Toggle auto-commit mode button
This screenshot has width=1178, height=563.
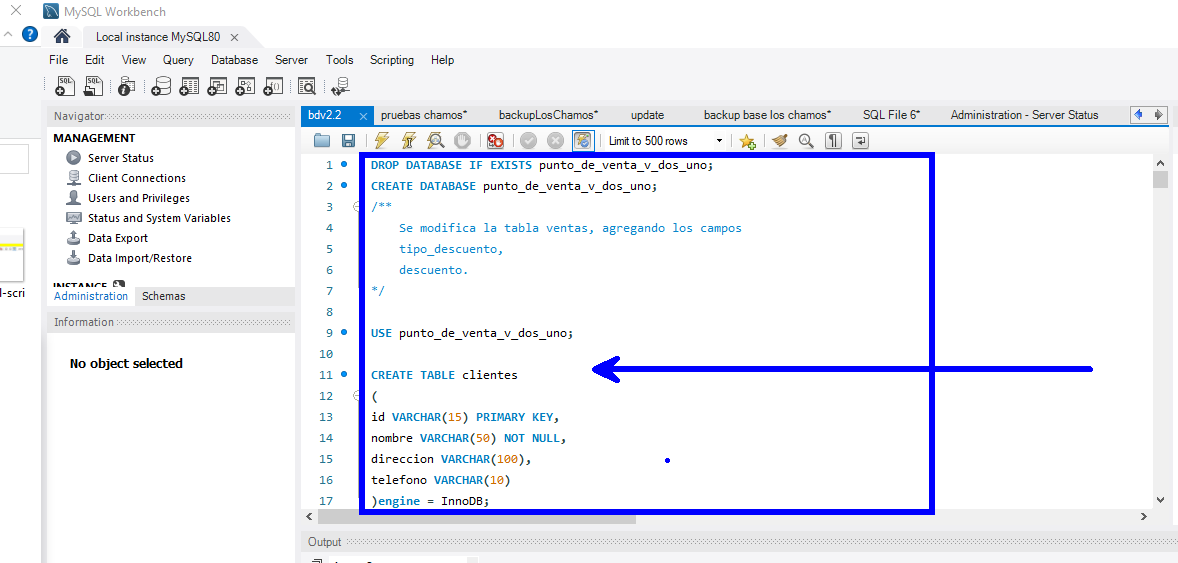[583, 141]
